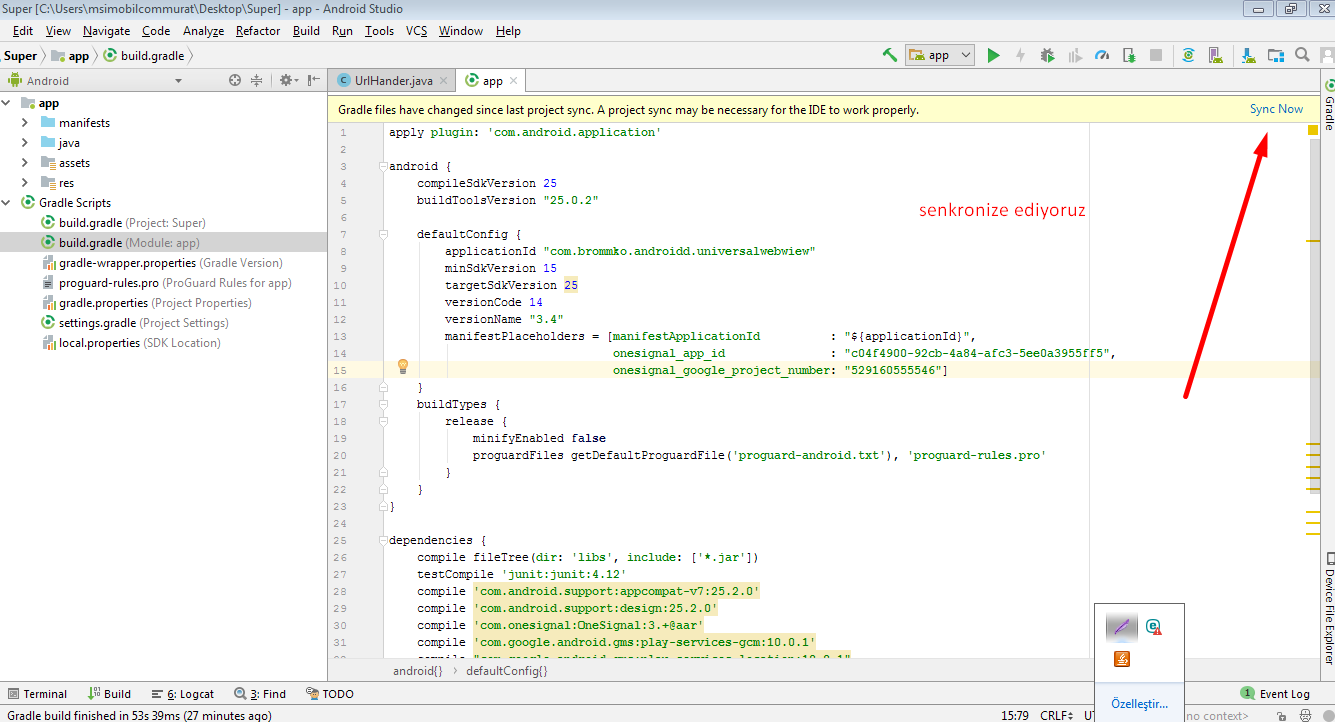Click the ESET tray icon with warning
This screenshot has height=722, width=1335.
point(1155,627)
